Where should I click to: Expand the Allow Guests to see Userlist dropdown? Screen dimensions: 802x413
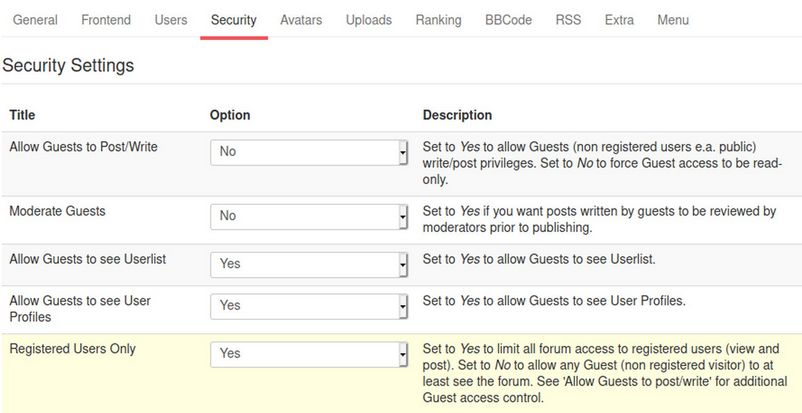click(x=309, y=264)
